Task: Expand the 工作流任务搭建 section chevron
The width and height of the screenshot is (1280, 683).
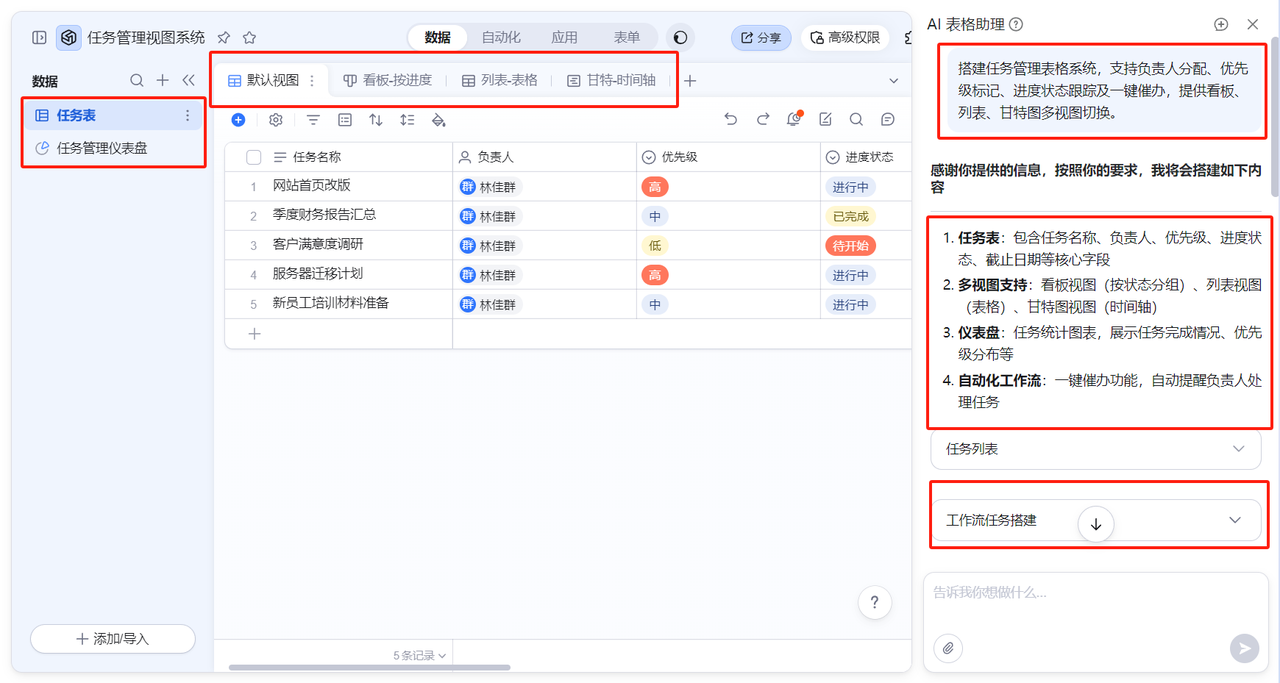Action: pos(1235,520)
